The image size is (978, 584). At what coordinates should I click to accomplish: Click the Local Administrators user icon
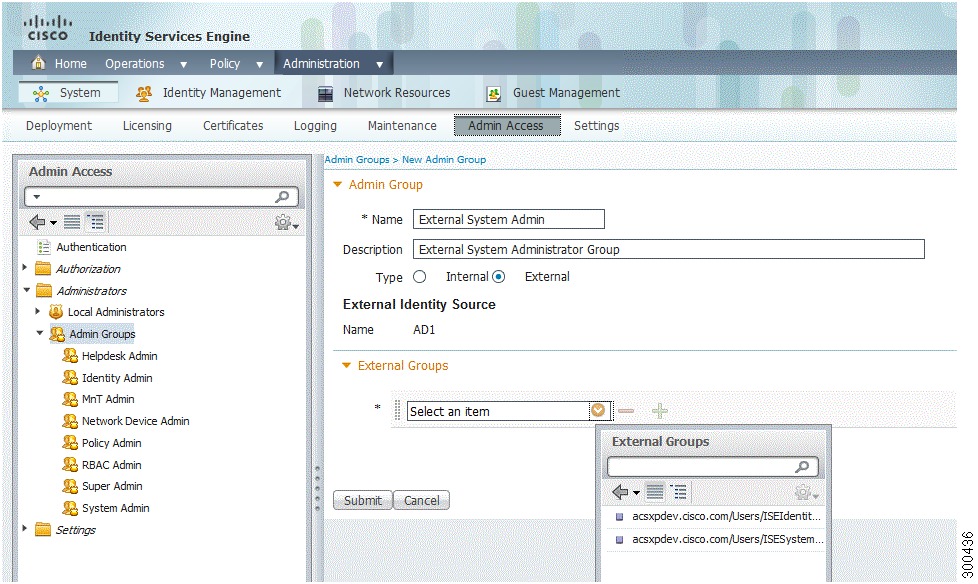[x=56, y=312]
